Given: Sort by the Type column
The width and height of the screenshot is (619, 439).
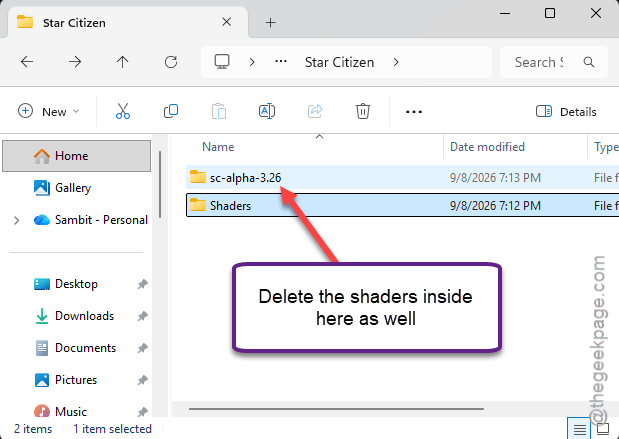Looking at the screenshot, I should 606,147.
